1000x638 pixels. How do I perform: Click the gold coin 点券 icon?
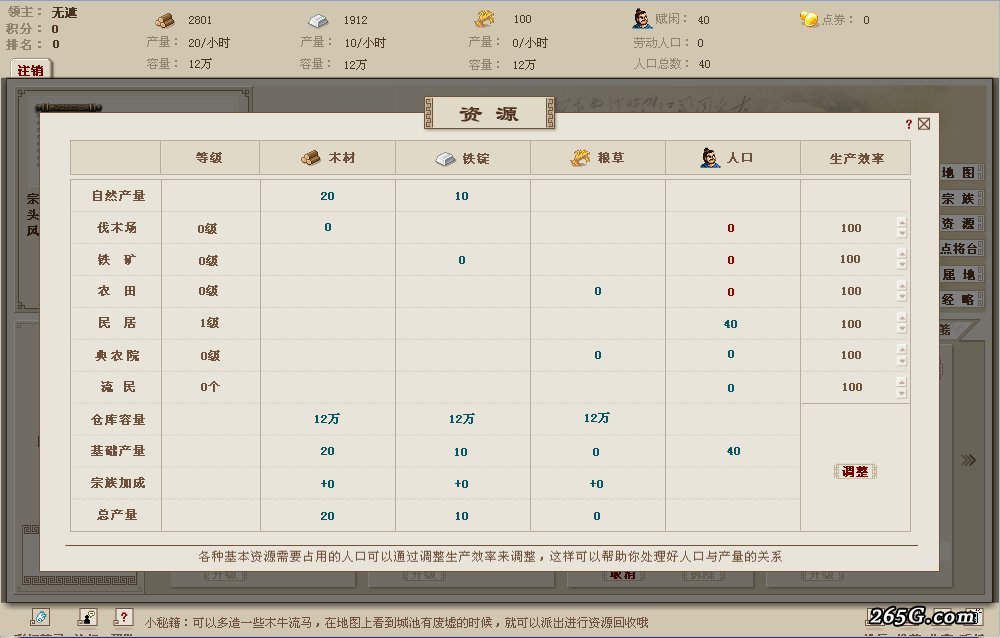809,19
